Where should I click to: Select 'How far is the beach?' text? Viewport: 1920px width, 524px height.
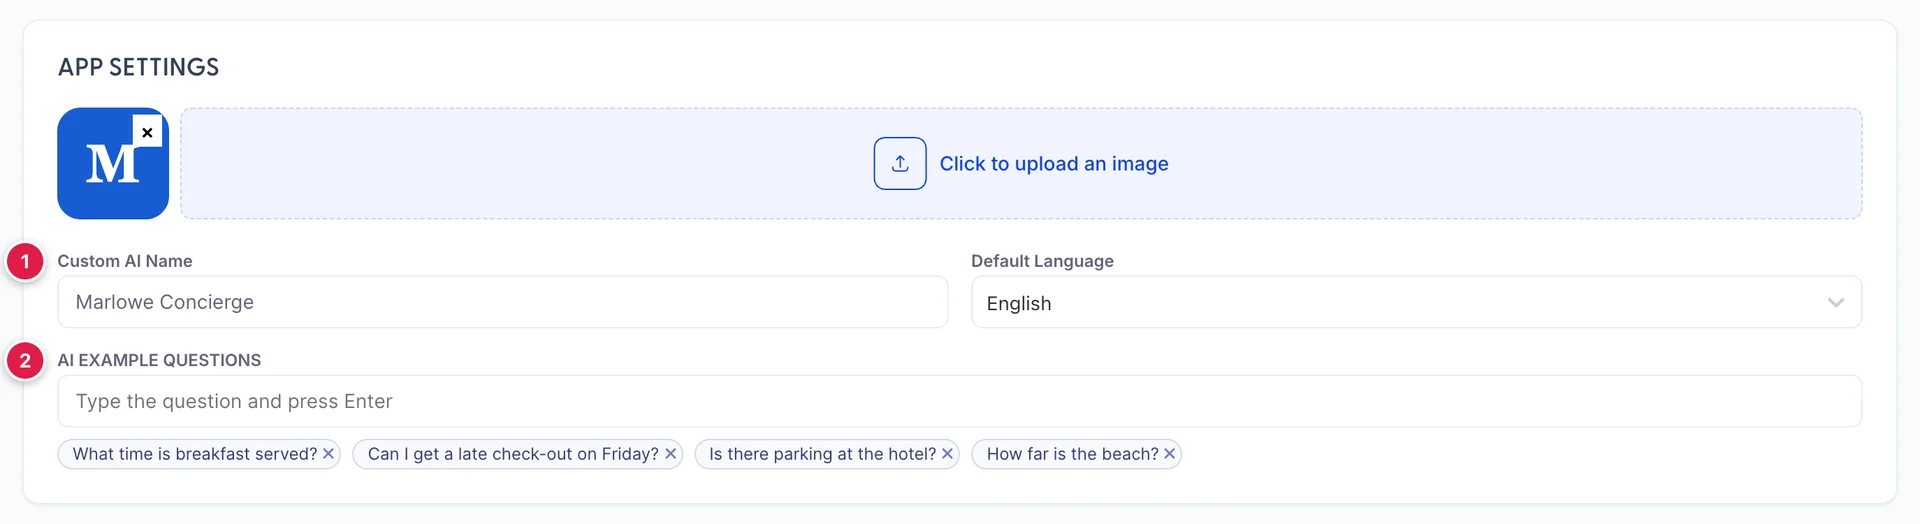click(1073, 454)
